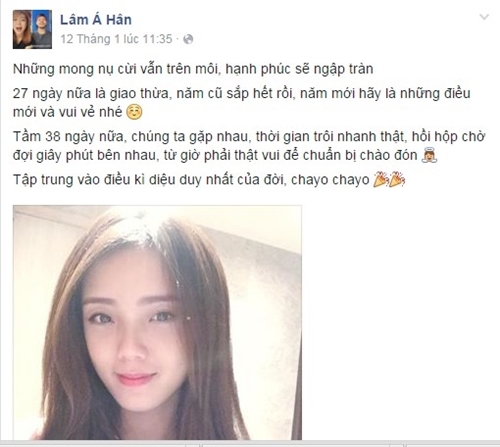
Task: Click the blushing smile emoji after 'vui vẻ nhé'
Action: [135, 112]
